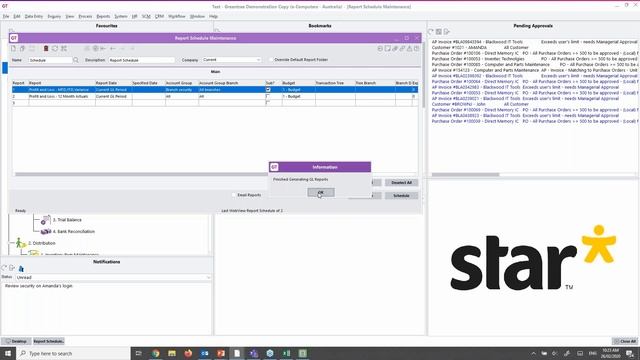Click the Copy record toolbar icon
Viewport: 640px width, 360px height.
pos(22,49)
